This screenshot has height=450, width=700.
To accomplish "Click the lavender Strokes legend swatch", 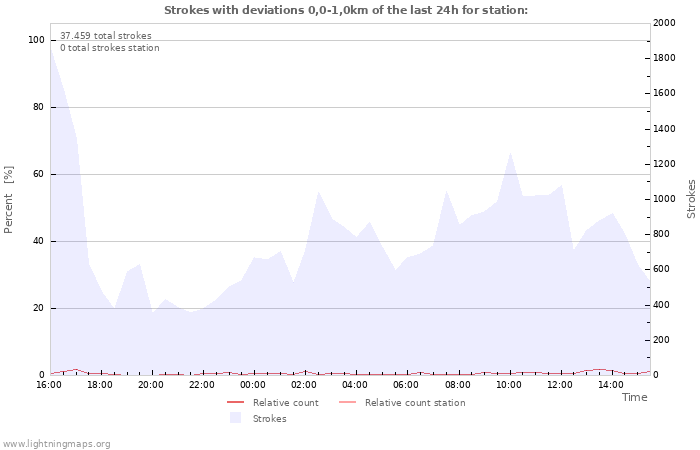I will pos(235,418).
